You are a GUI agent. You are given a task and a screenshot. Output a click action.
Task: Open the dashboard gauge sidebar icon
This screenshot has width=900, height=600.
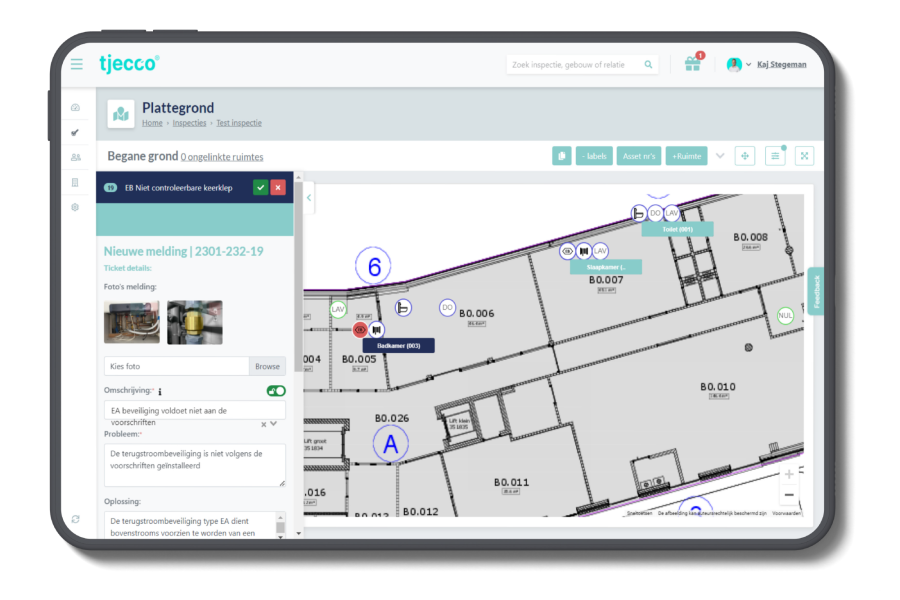tap(75, 107)
